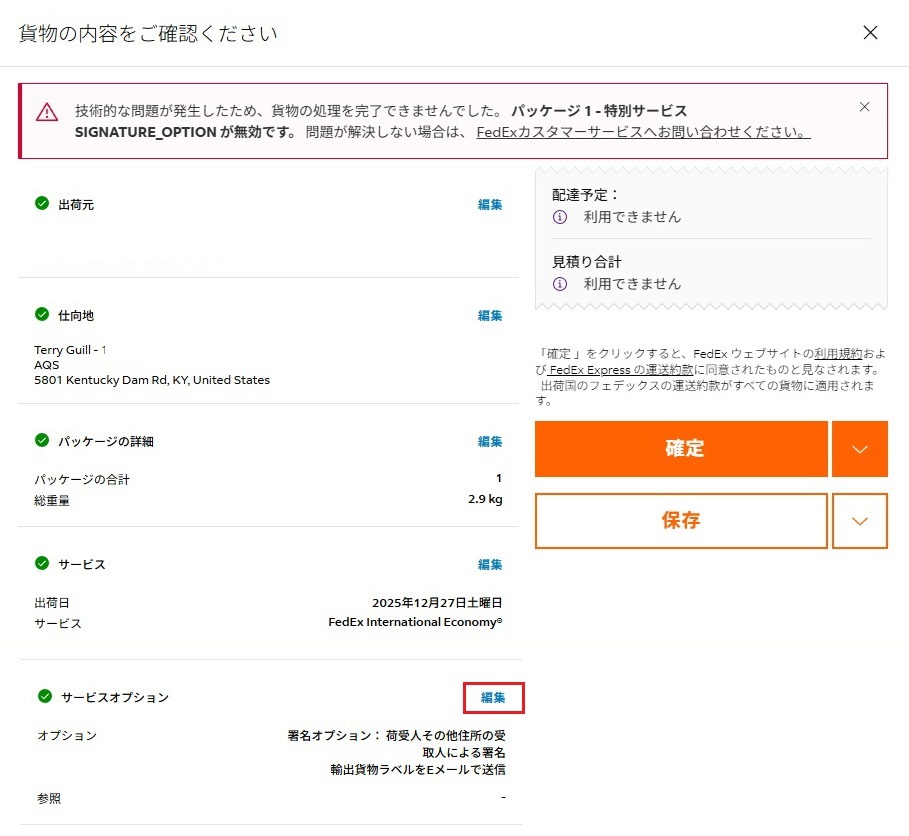Click the red warning triangle icon

click(47, 112)
